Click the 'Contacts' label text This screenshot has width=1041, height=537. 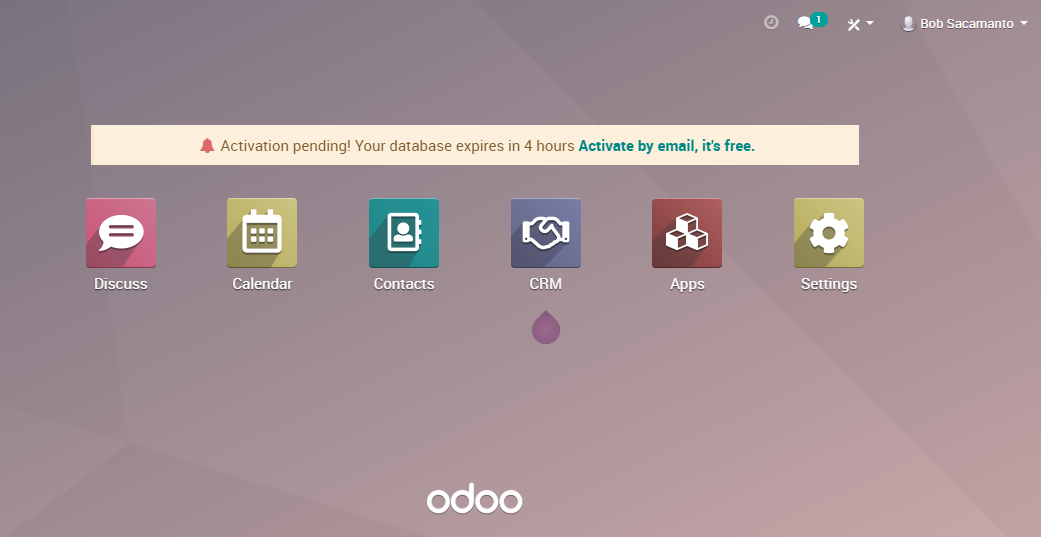pyautogui.click(x=404, y=284)
